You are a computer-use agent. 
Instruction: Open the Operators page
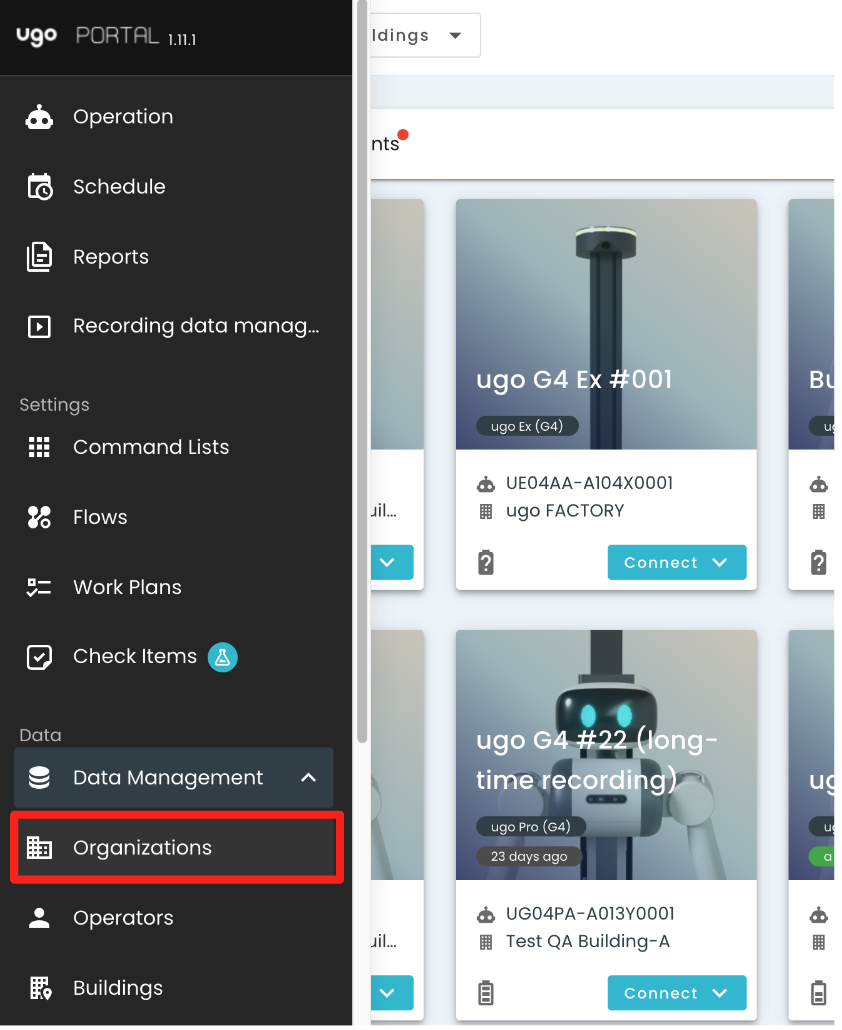click(173, 918)
